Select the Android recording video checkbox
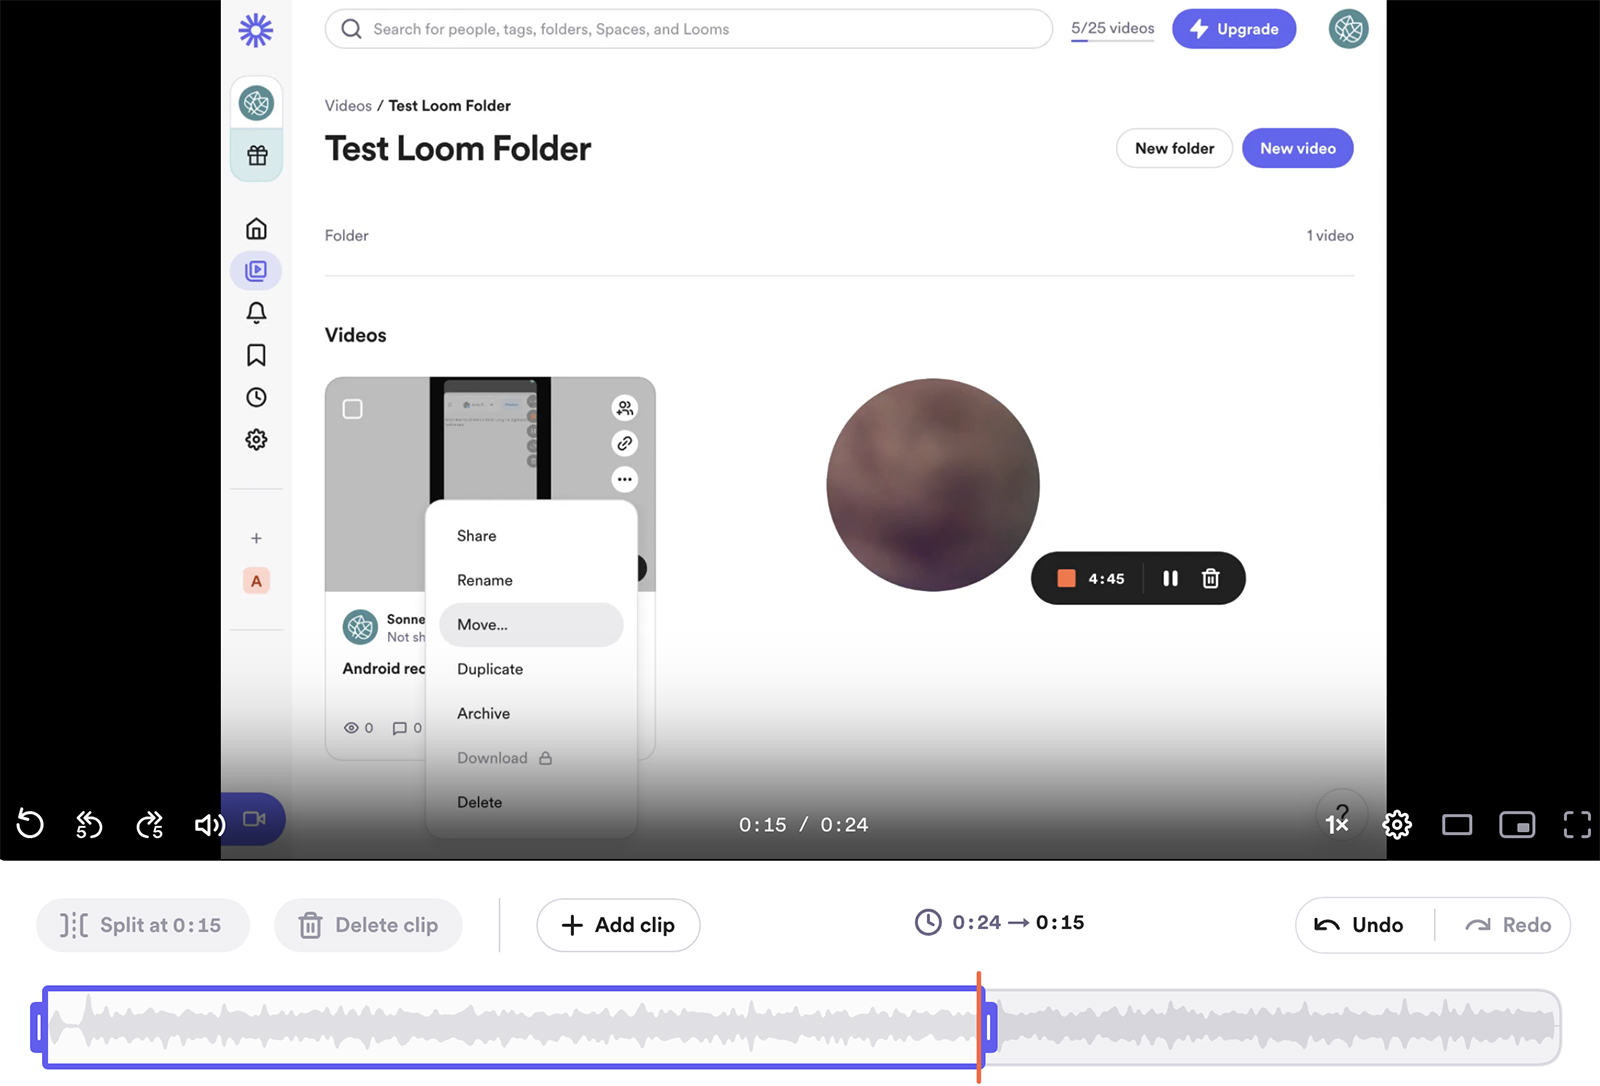Viewport: 1600px width, 1086px height. point(353,409)
